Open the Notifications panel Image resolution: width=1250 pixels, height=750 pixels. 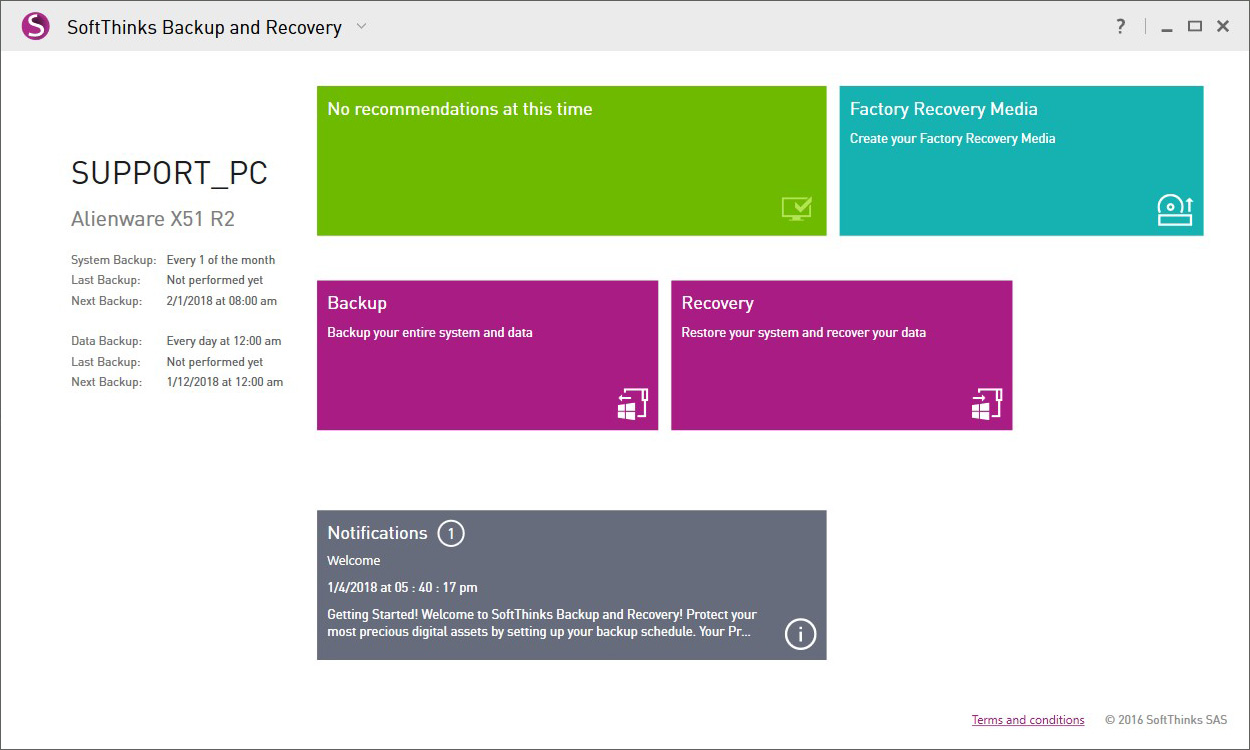tap(571, 585)
